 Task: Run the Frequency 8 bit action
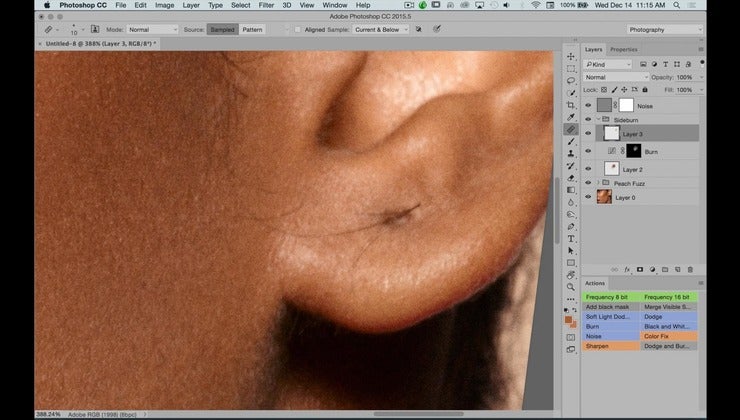tap(611, 297)
